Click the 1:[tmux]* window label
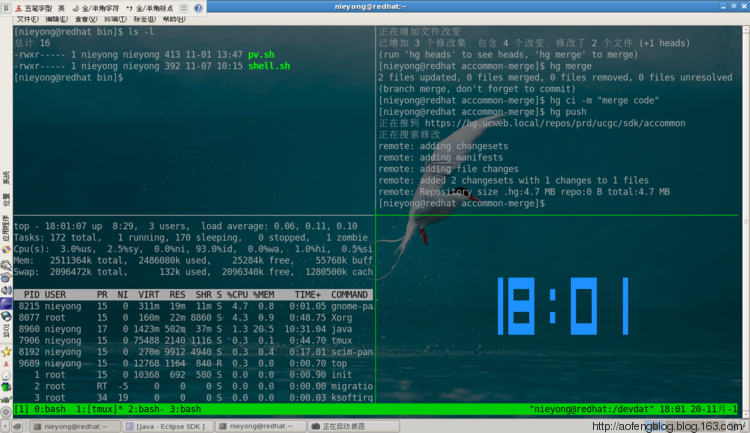 click(97, 409)
